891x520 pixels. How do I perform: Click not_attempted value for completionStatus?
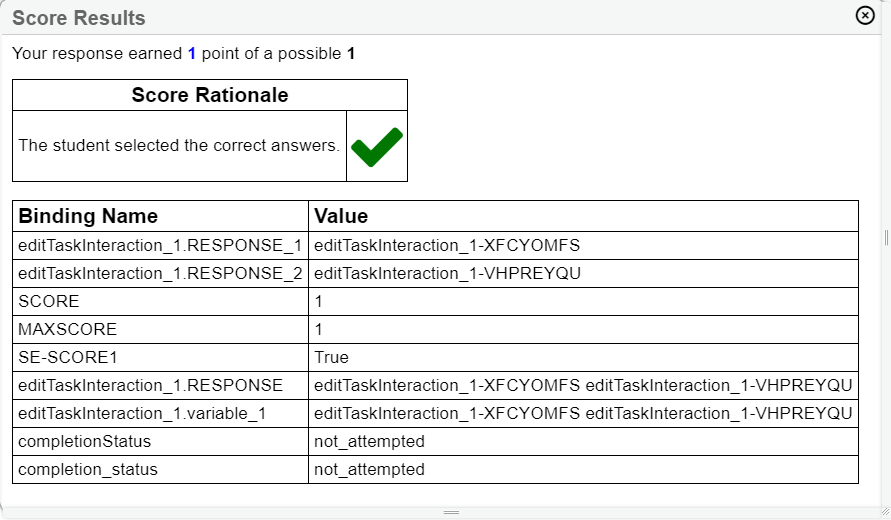369,442
